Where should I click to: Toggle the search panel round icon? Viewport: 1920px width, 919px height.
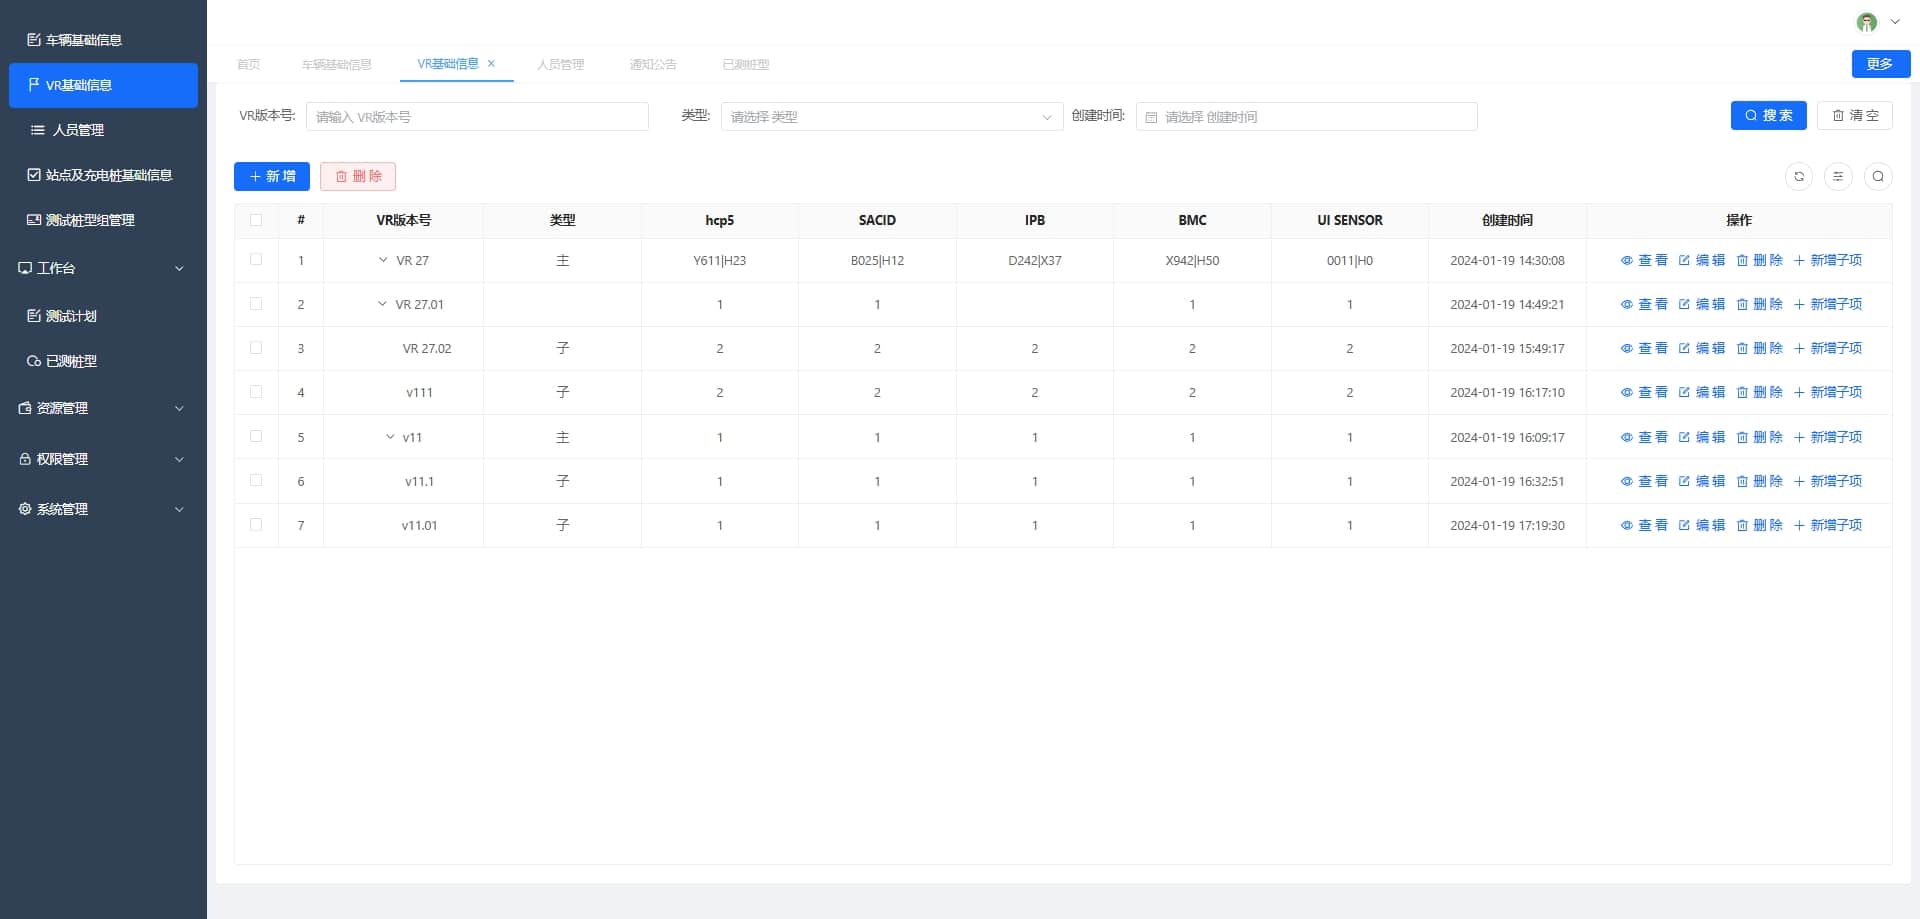pyautogui.click(x=1878, y=176)
